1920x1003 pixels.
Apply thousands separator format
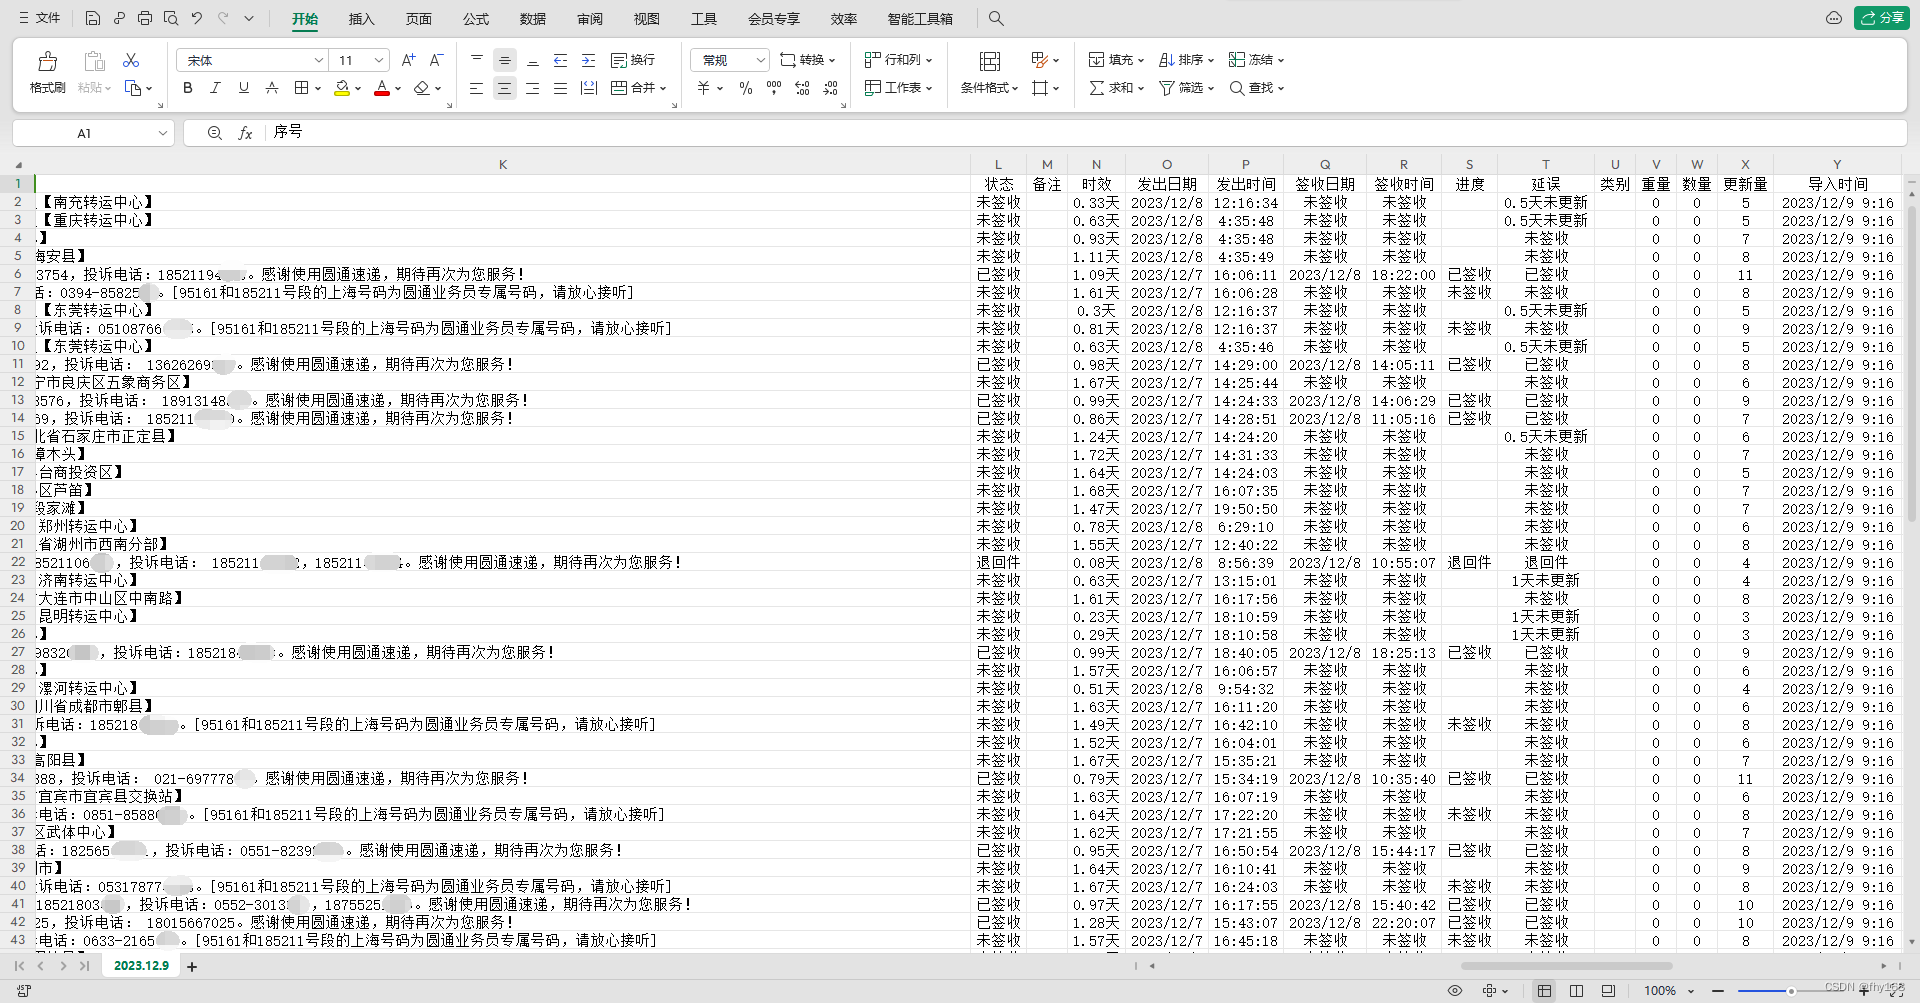tap(773, 88)
